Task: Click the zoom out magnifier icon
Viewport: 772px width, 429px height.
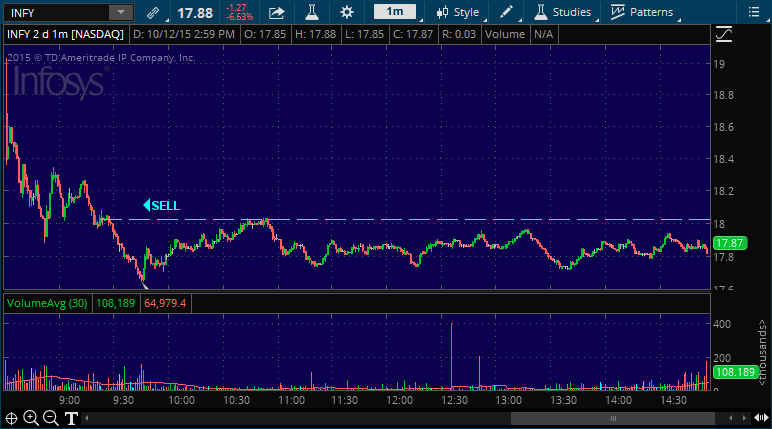Action: (51, 419)
